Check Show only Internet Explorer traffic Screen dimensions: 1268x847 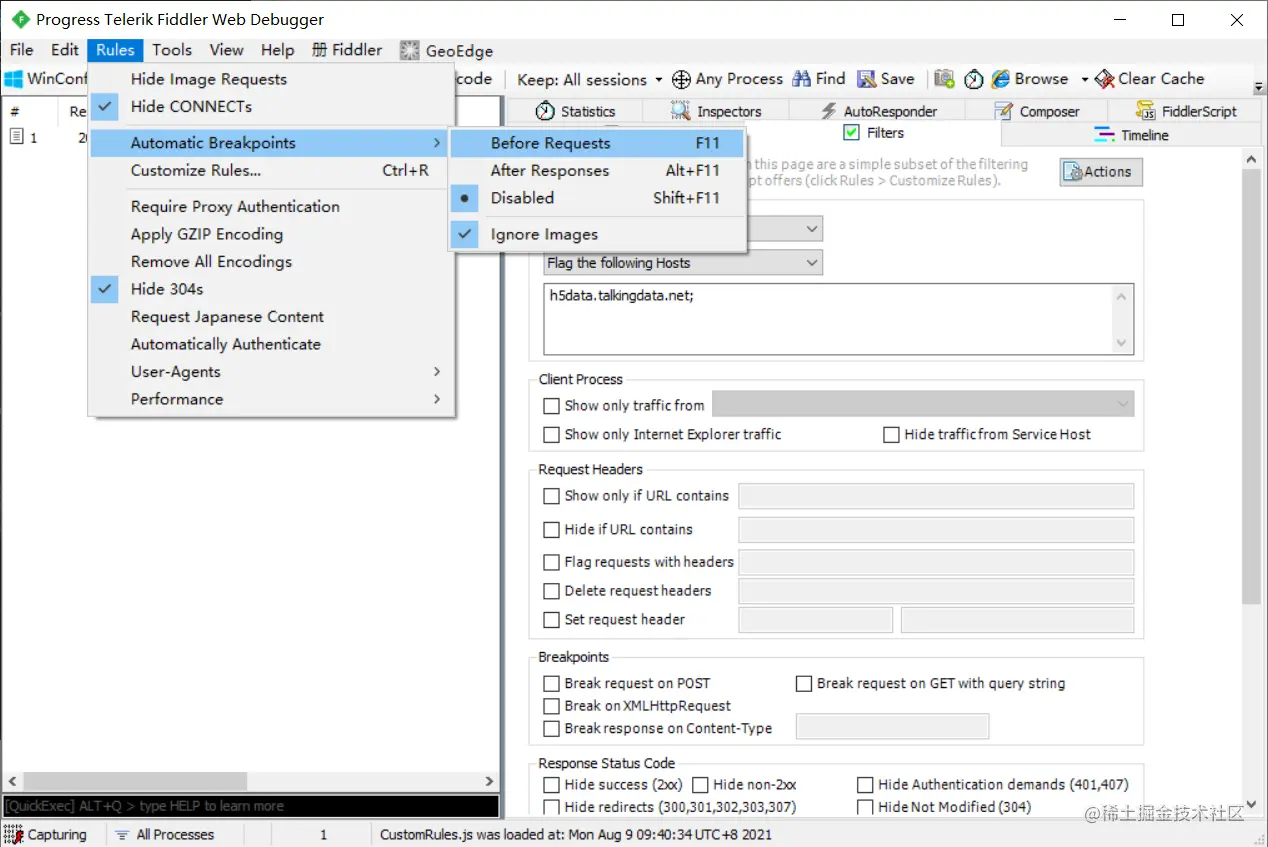551,435
